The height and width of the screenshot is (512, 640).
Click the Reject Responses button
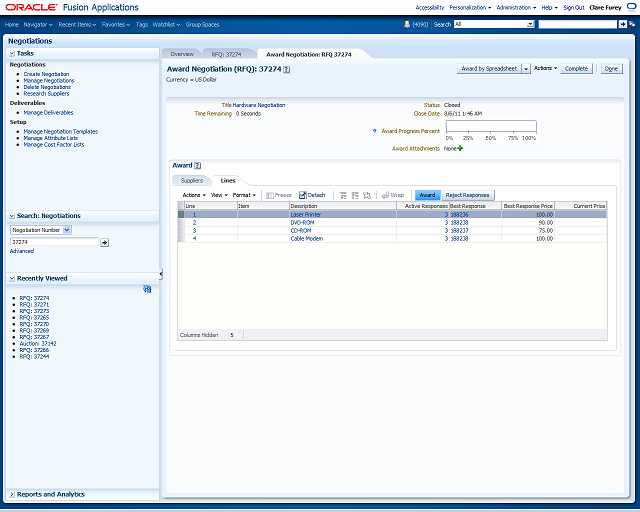[467, 195]
